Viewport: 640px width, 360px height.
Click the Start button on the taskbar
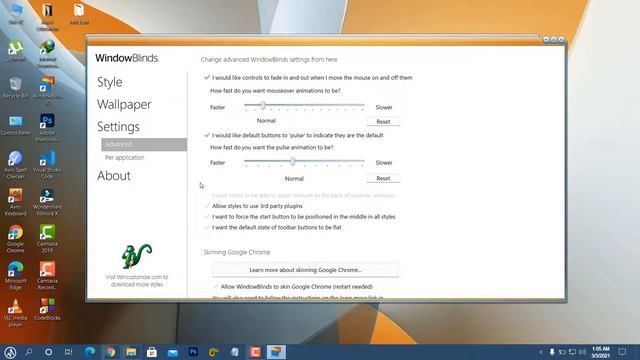(x=10, y=352)
